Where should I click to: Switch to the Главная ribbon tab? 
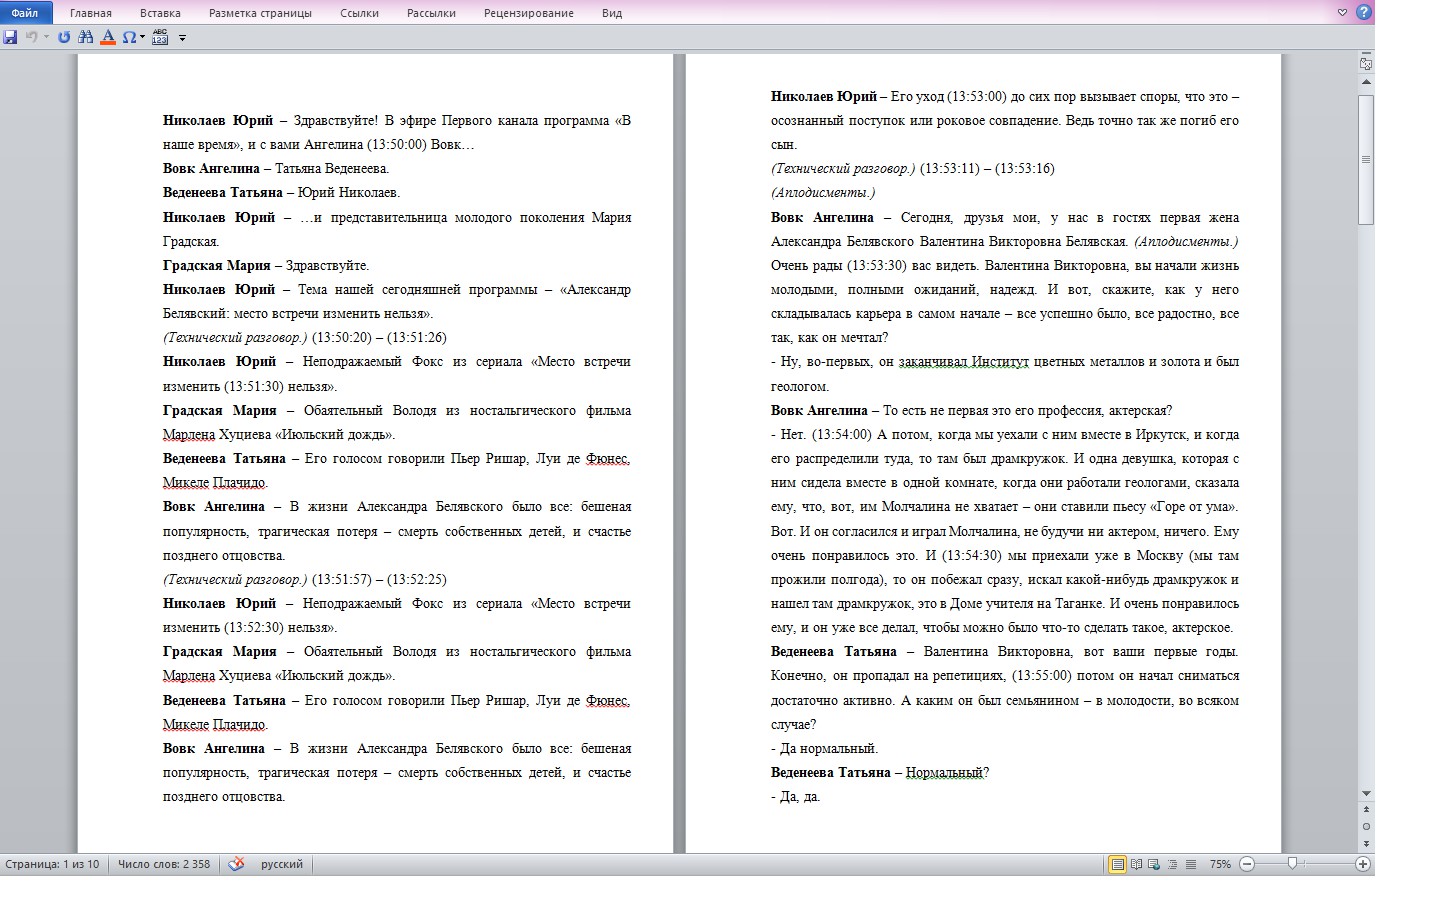coord(91,13)
